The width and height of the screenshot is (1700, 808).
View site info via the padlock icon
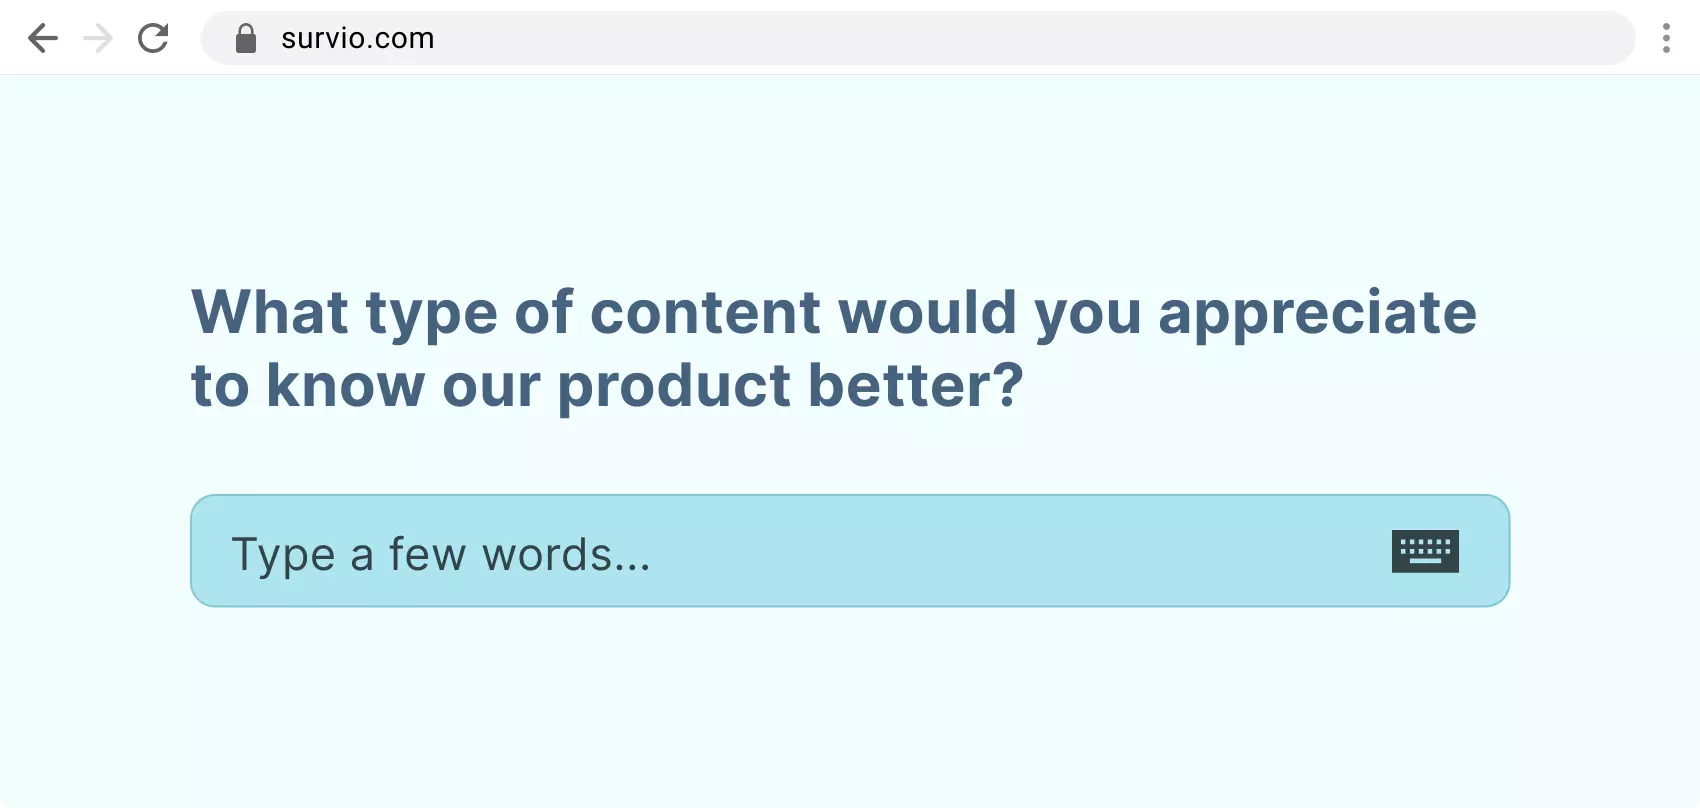click(246, 39)
